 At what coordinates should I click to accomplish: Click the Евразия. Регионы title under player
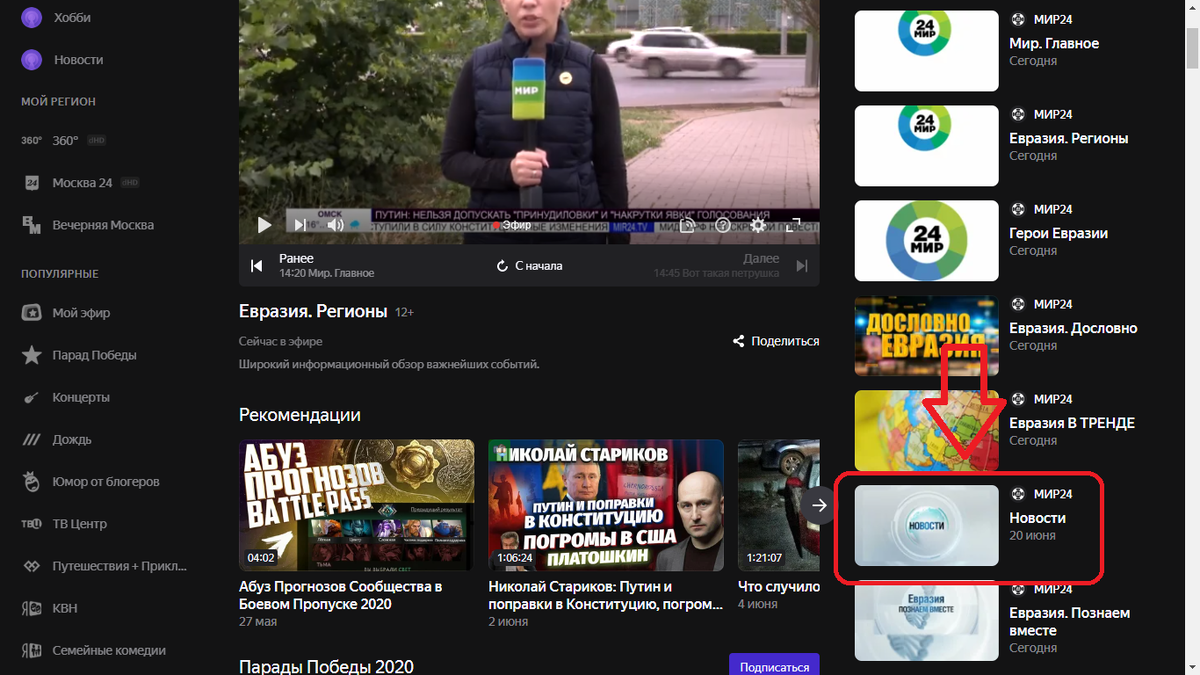[313, 311]
